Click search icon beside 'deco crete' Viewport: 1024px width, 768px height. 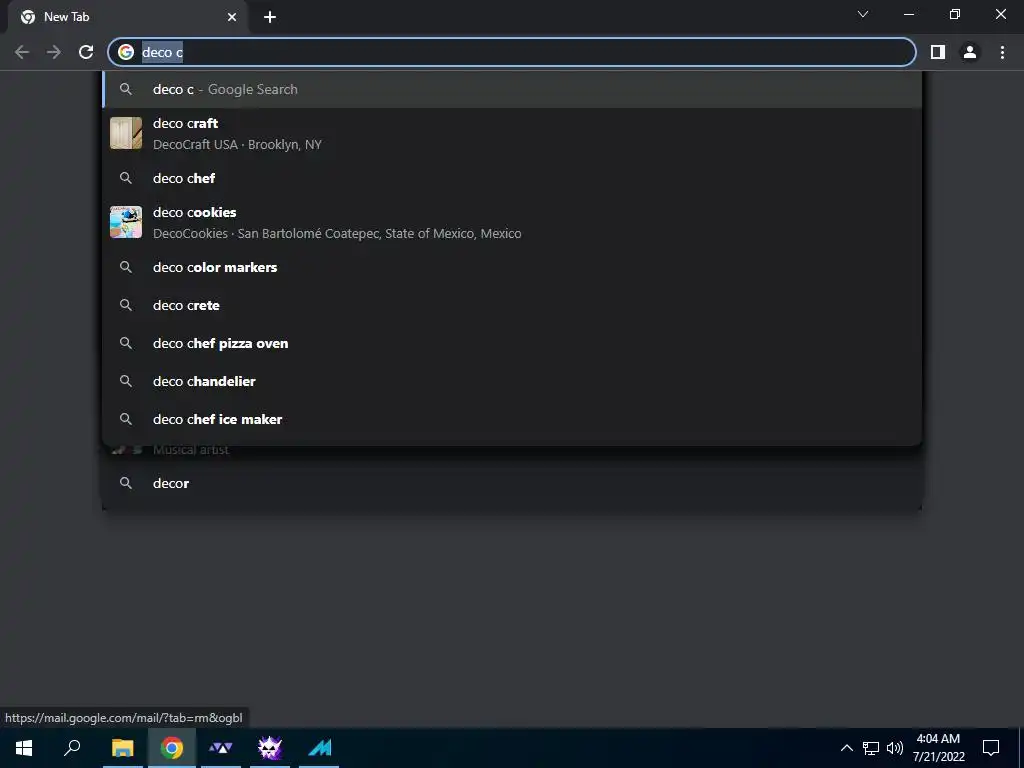[x=126, y=305]
